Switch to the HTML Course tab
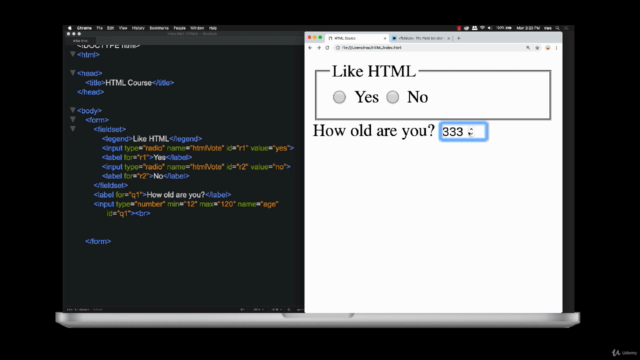Viewport: 640px width, 360px height. (x=357, y=38)
